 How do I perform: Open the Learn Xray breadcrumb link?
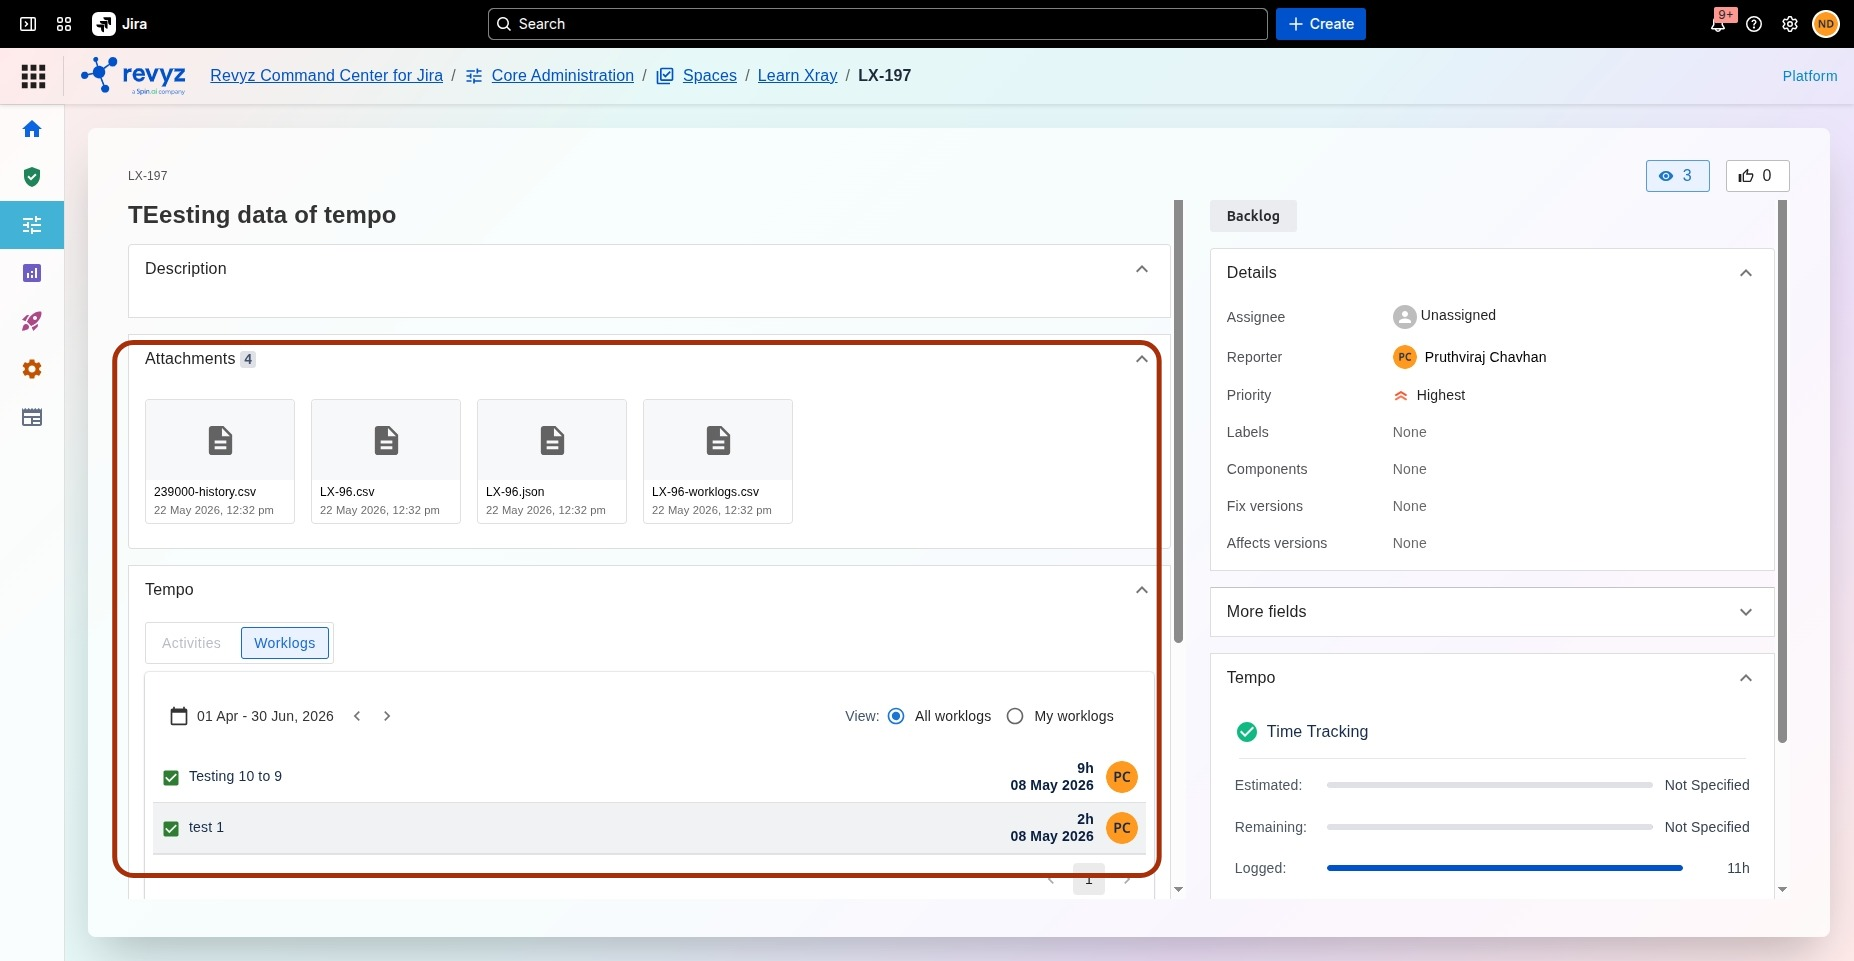pyautogui.click(x=798, y=76)
